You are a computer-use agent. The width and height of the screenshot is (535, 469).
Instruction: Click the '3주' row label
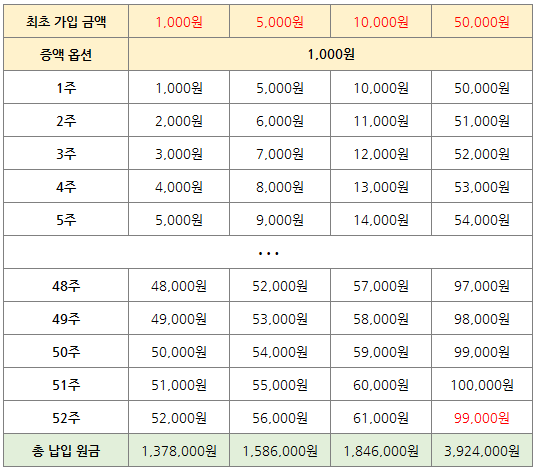tap(66, 153)
